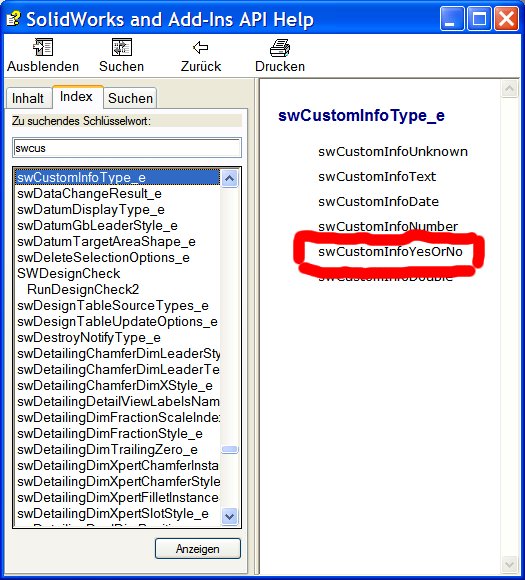Select swDetailingDetailViewLabelsNam entry
This screenshot has height=580, width=525.
(118, 401)
